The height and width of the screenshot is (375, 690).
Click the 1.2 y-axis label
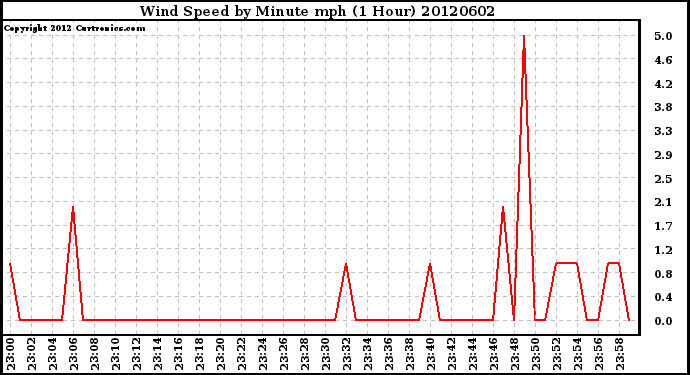click(663, 250)
